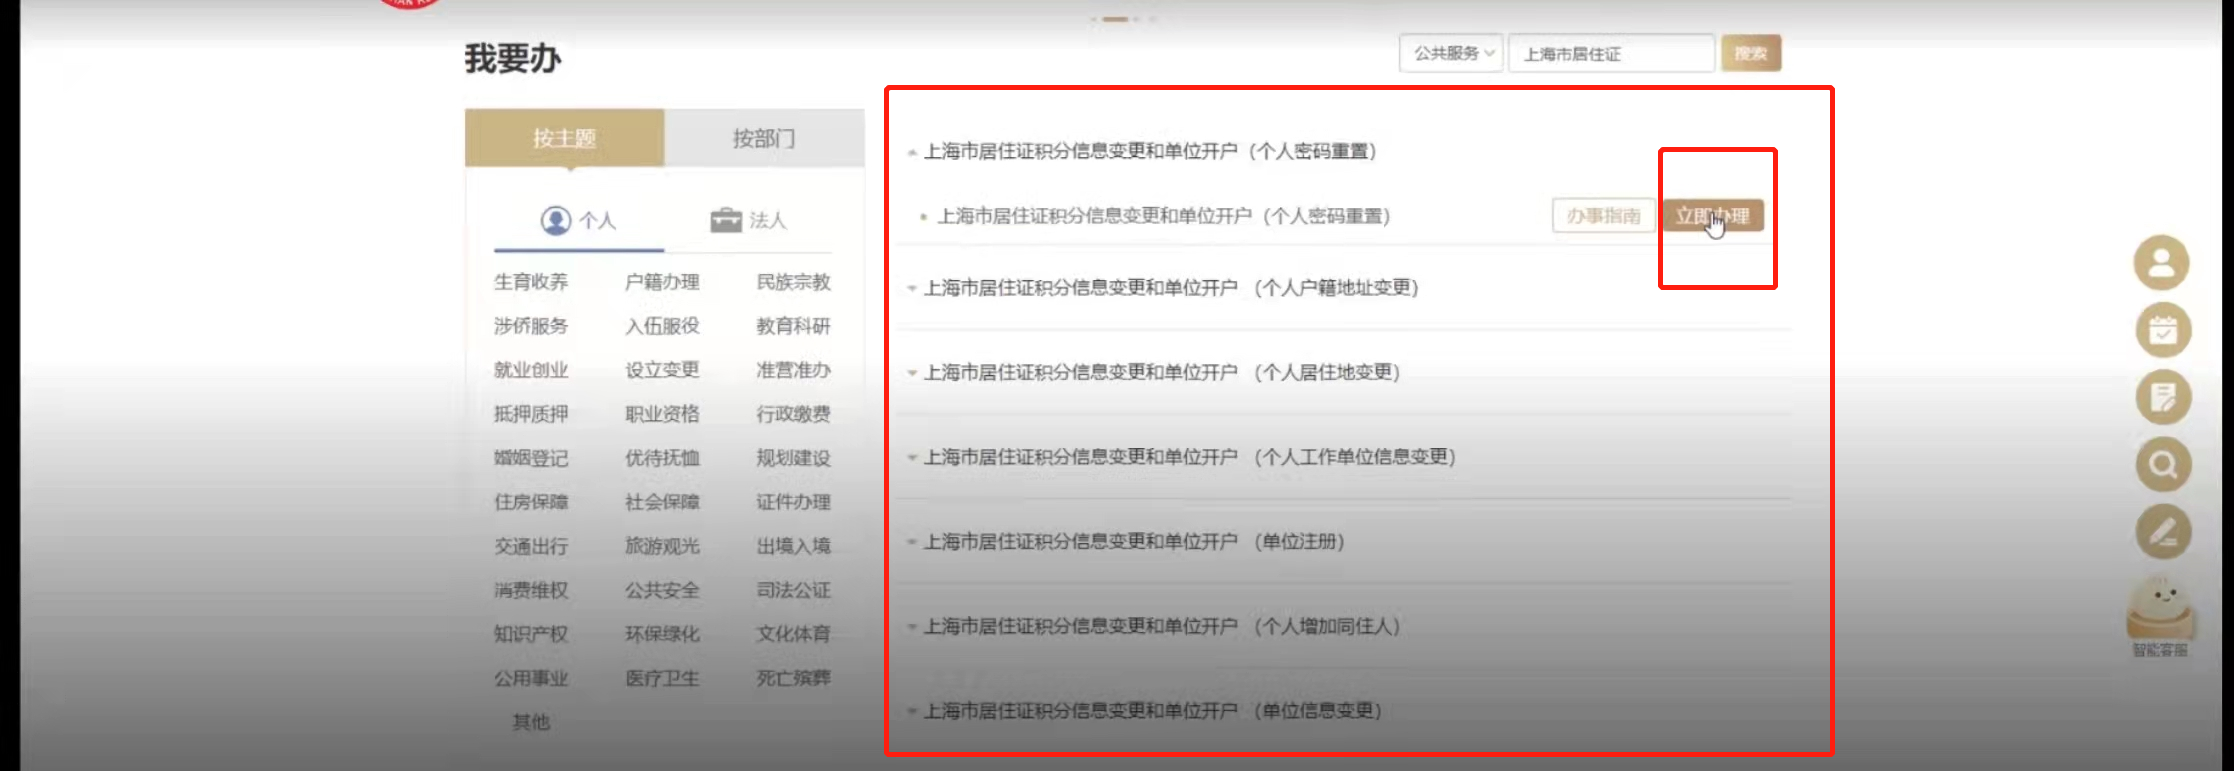Click the user profile icon in right sidebar
Image resolution: width=2234 pixels, height=771 pixels.
pyautogui.click(x=2161, y=263)
